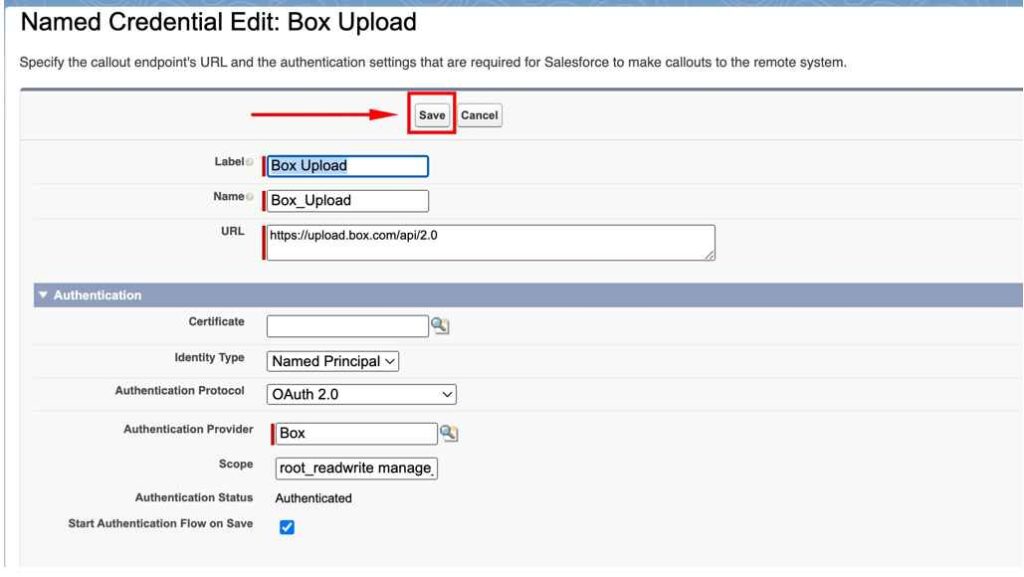The image size is (1024, 577).
Task: Click the Label help icon
Action: (249, 162)
